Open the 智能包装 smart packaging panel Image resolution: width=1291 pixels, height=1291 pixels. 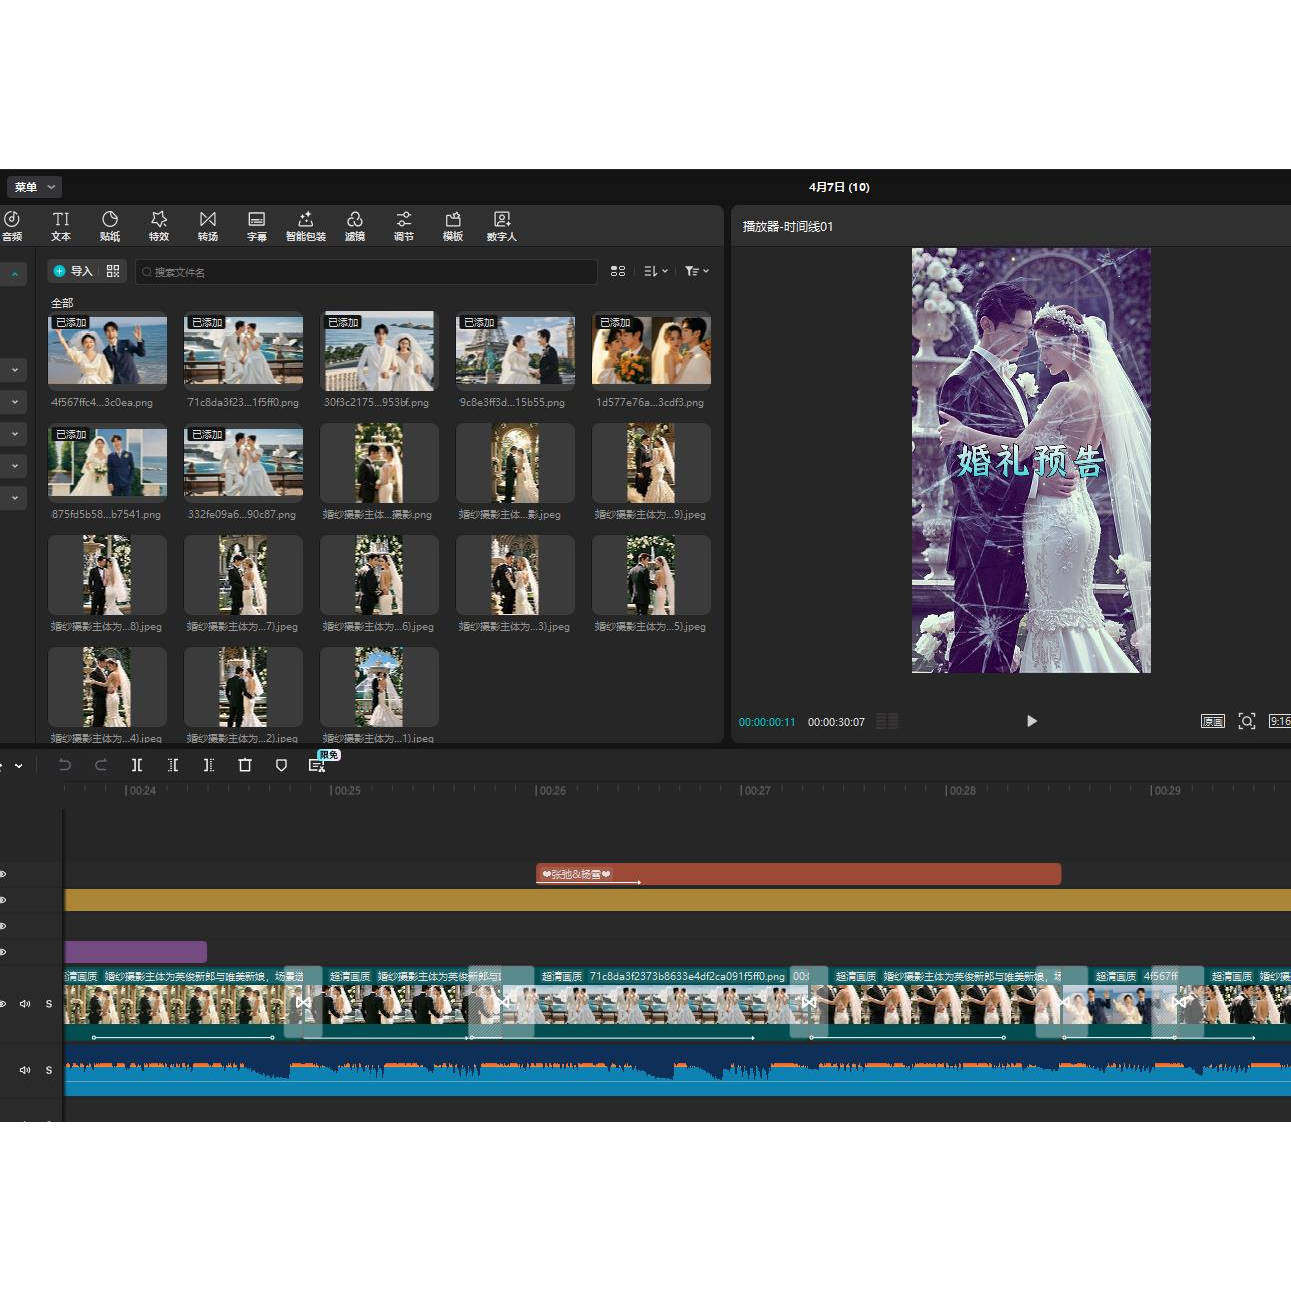[x=306, y=226]
